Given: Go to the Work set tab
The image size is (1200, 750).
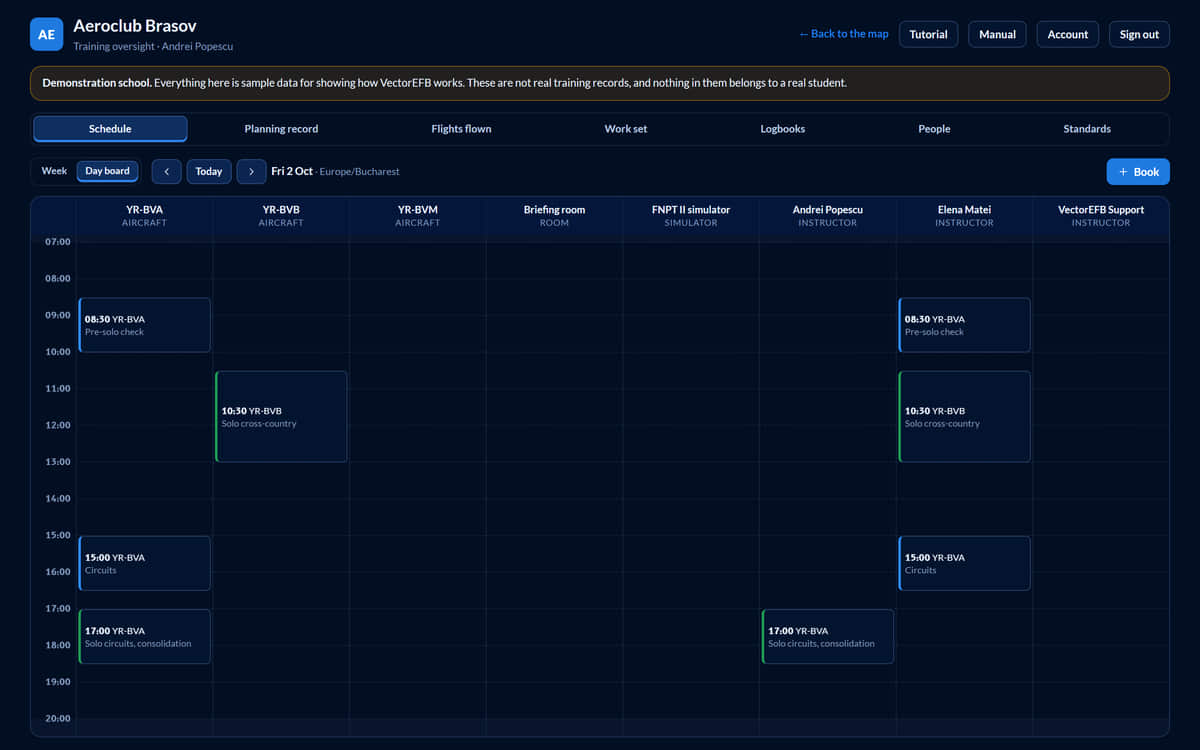Looking at the screenshot, I should (626, 129).
